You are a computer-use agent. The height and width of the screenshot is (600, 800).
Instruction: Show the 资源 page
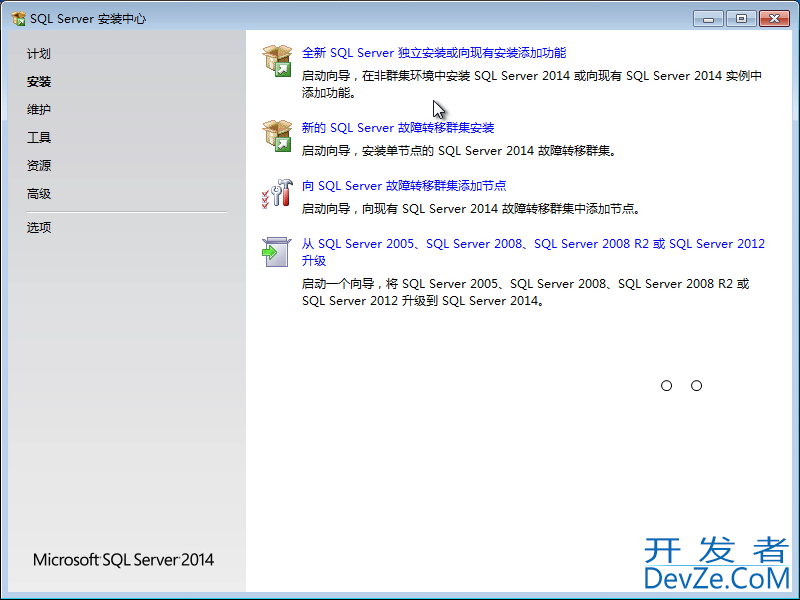[x=39, y=165]
